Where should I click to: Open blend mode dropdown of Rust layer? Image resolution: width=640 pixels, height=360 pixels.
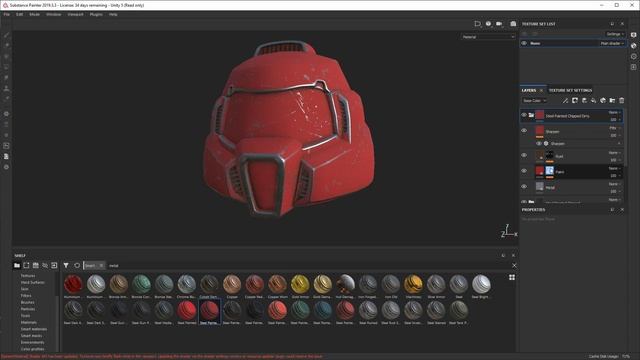tap(614, 153)
